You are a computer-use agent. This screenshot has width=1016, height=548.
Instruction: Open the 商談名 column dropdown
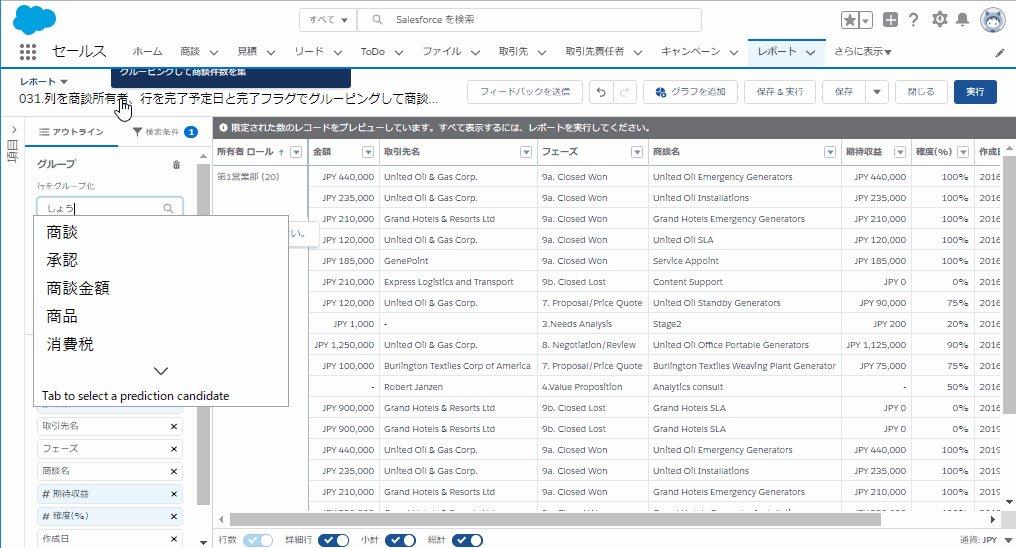point(830,152)
